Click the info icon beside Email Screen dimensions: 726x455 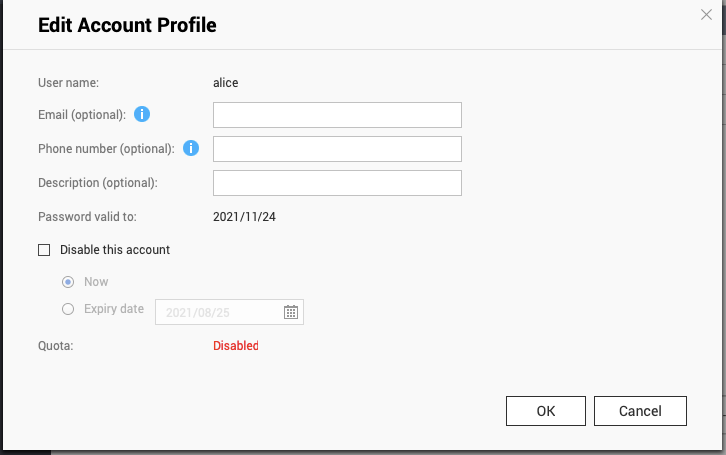point(142,115)
